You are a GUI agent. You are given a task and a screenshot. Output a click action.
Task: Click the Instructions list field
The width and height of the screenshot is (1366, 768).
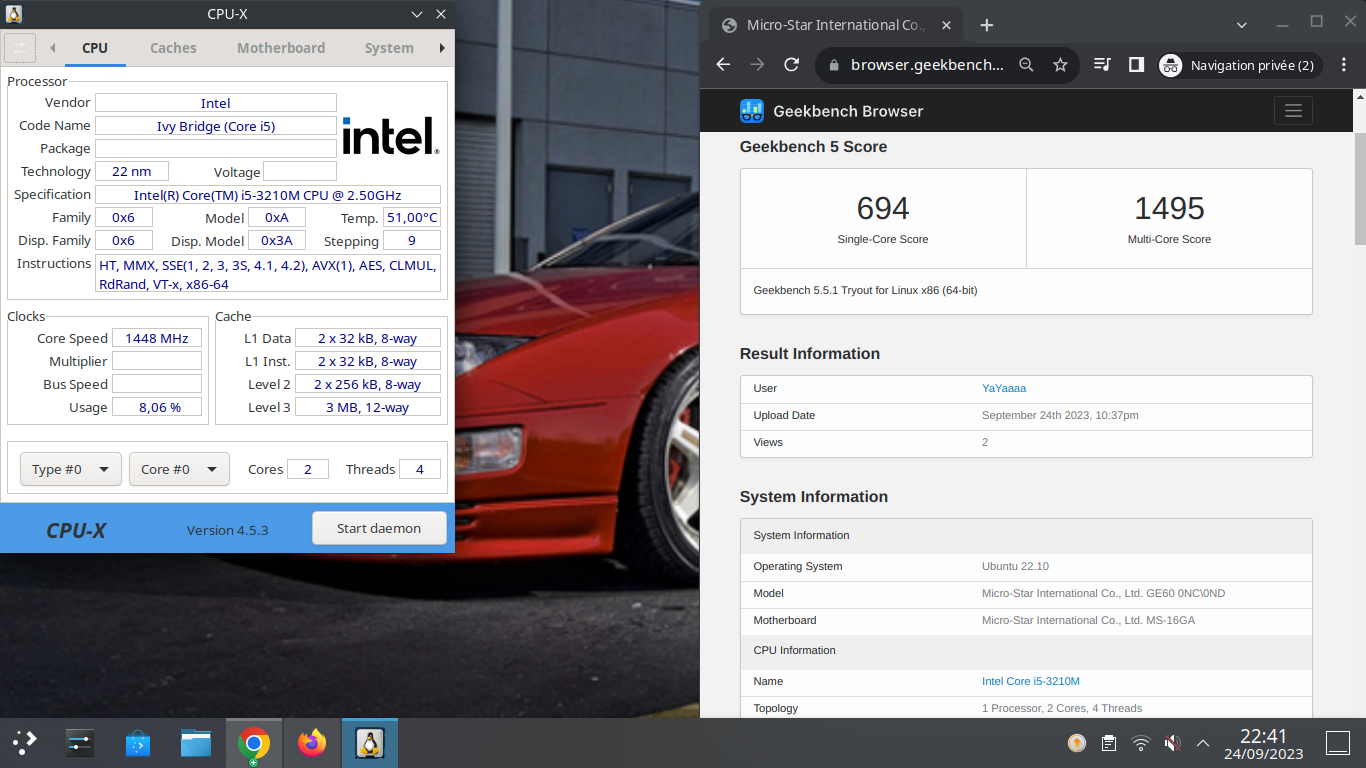tap(268, 273)
